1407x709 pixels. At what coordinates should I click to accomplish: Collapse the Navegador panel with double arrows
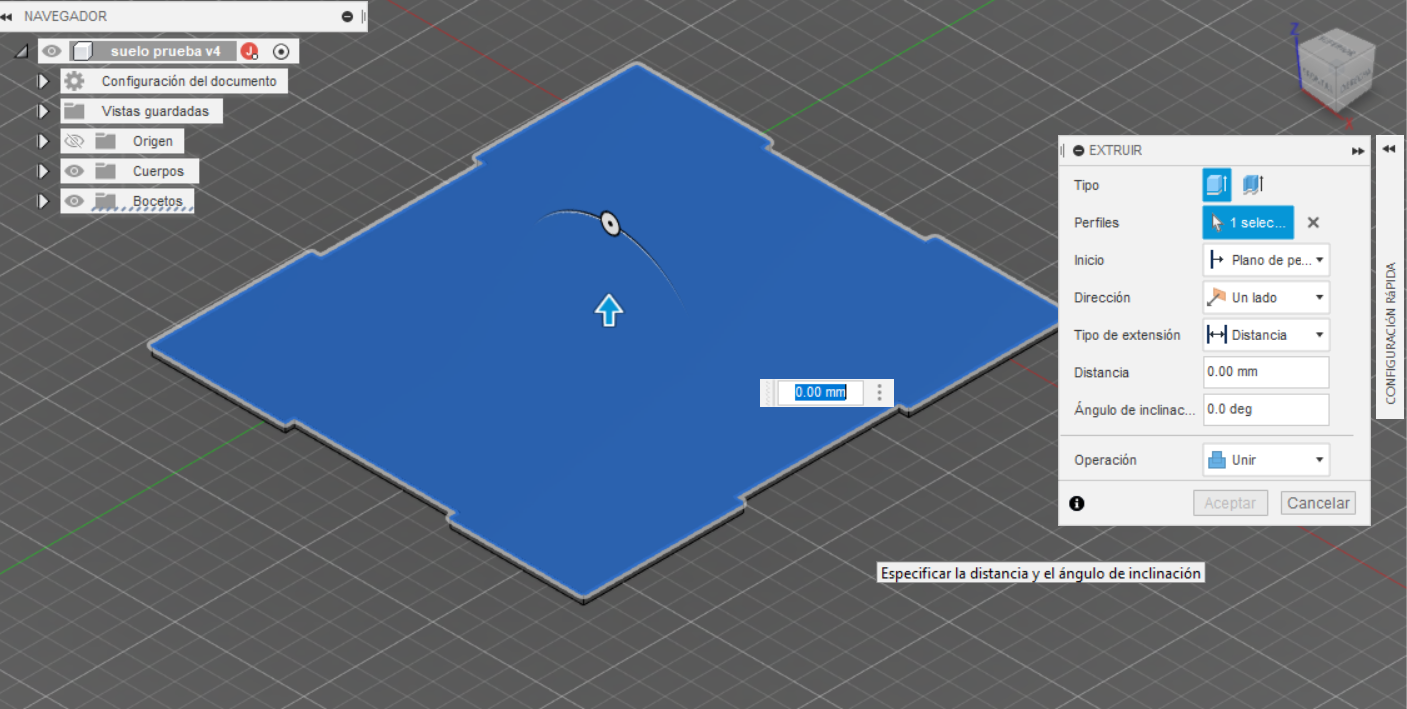click(x=7, y=16)
